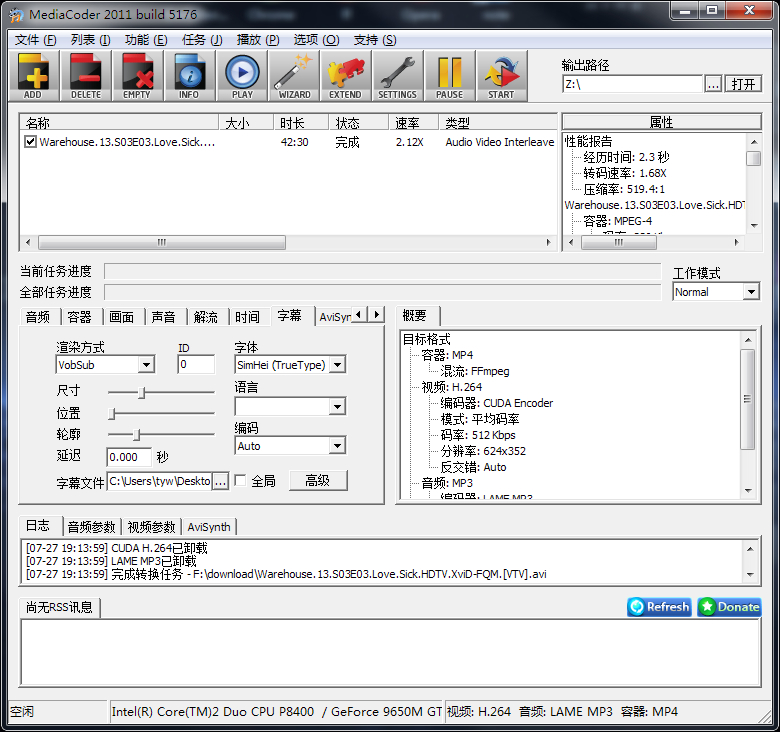Click the PLAY toolbar icon

coord(242,76)
